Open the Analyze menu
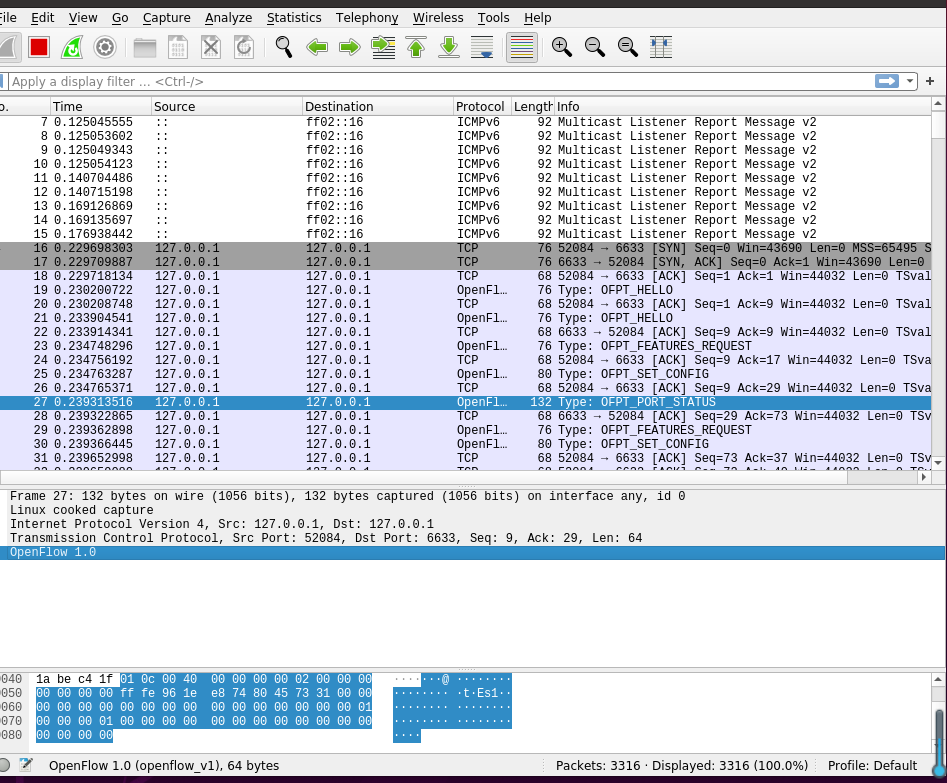This screenshot has width=947, height=783. tap(228, 18)
